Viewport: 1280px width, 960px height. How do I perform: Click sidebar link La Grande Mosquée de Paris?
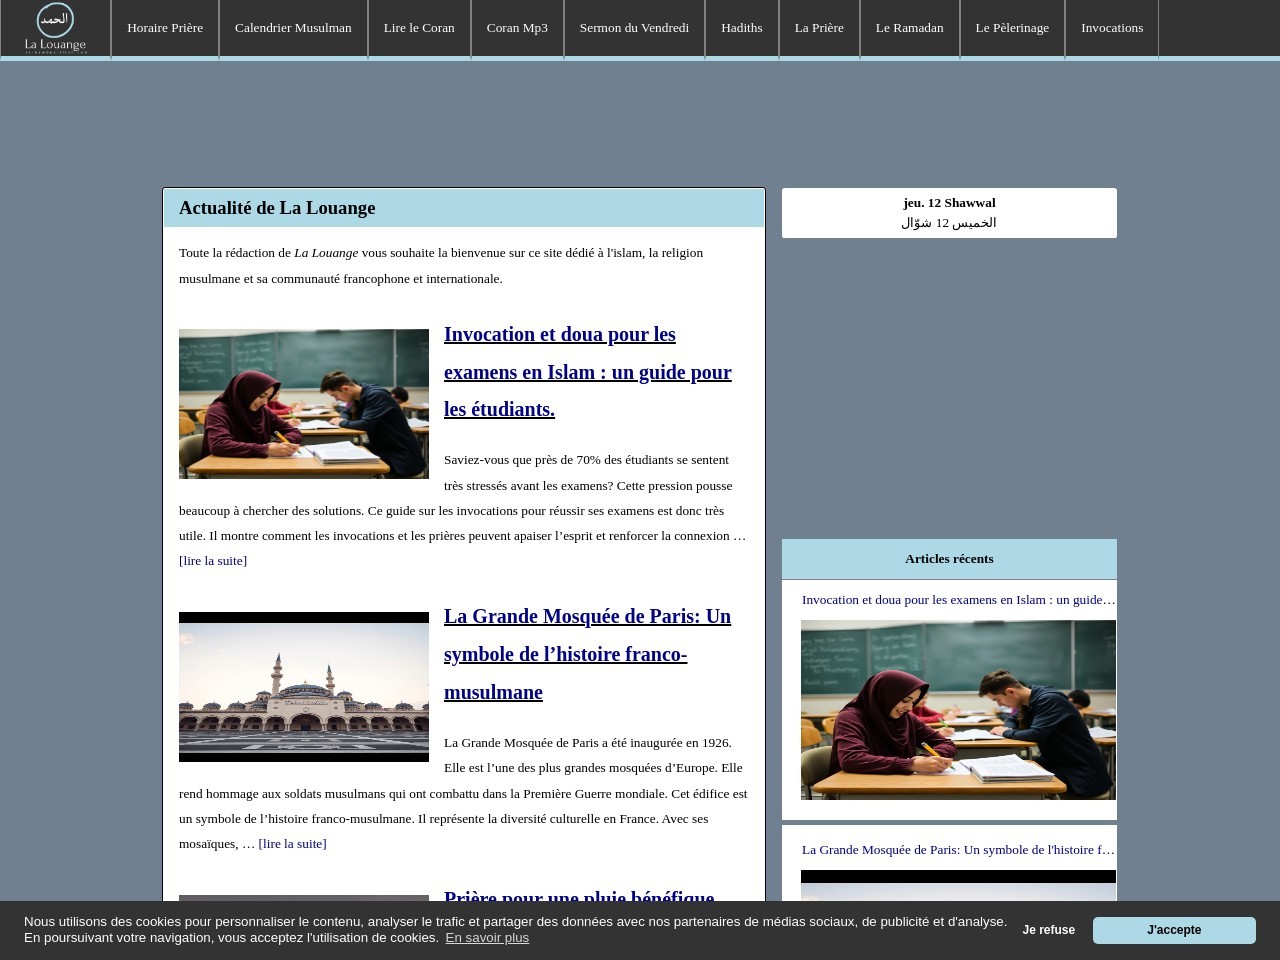(958, 850)
